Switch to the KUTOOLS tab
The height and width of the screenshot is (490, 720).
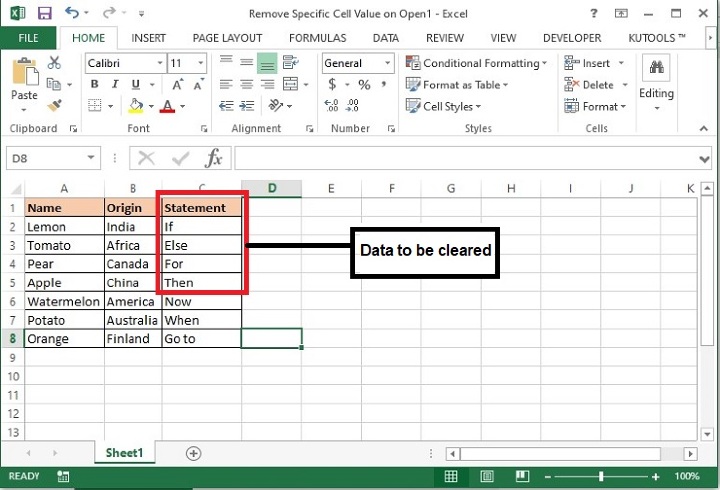[x=656, y=38]
